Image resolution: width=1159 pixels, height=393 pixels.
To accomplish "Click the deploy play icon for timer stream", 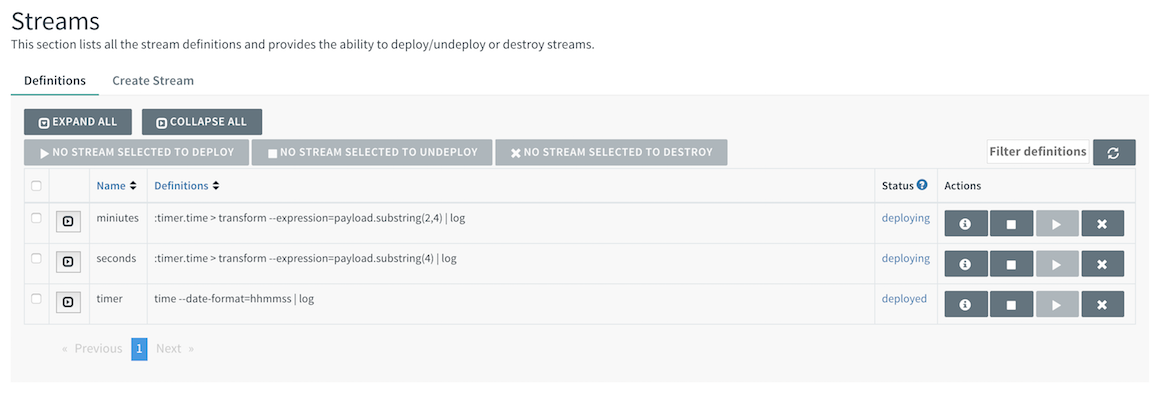I will pos(1056,304).
